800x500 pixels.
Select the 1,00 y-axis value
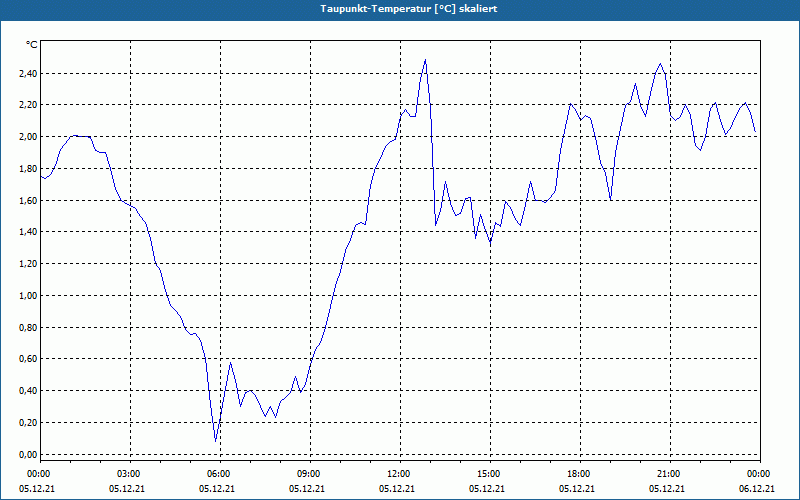[x=28, y=295]
